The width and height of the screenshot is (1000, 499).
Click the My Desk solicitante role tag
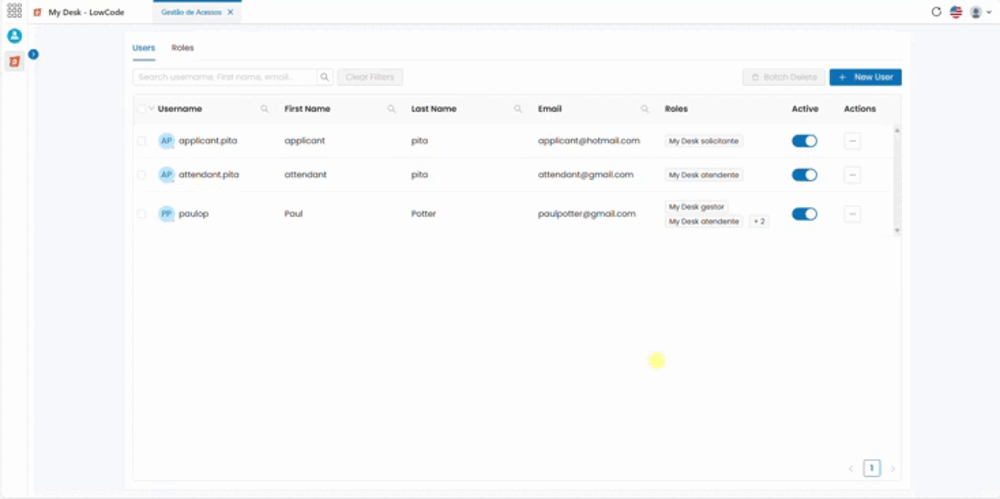click(703, 141)
